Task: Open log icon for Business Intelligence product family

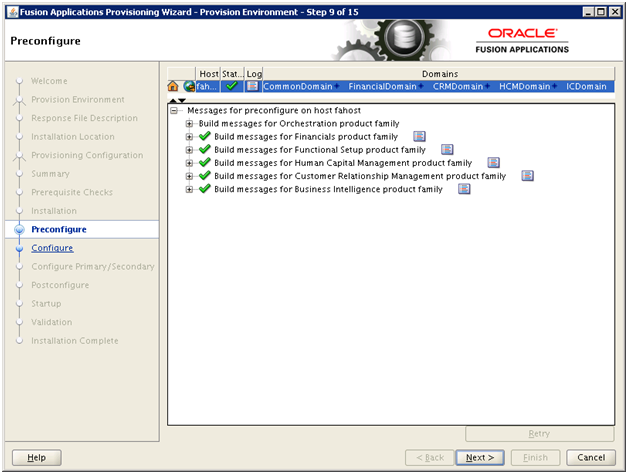Action: click(464, 189)
